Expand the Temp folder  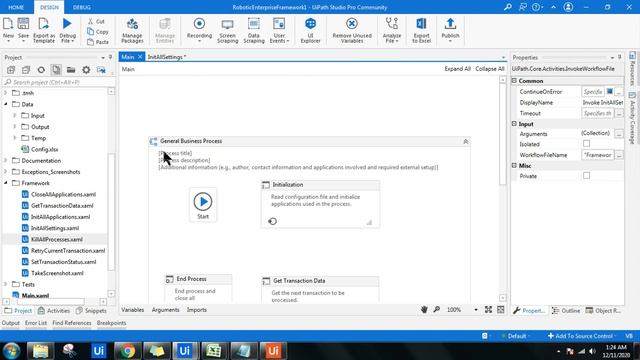tap(15, 138)
